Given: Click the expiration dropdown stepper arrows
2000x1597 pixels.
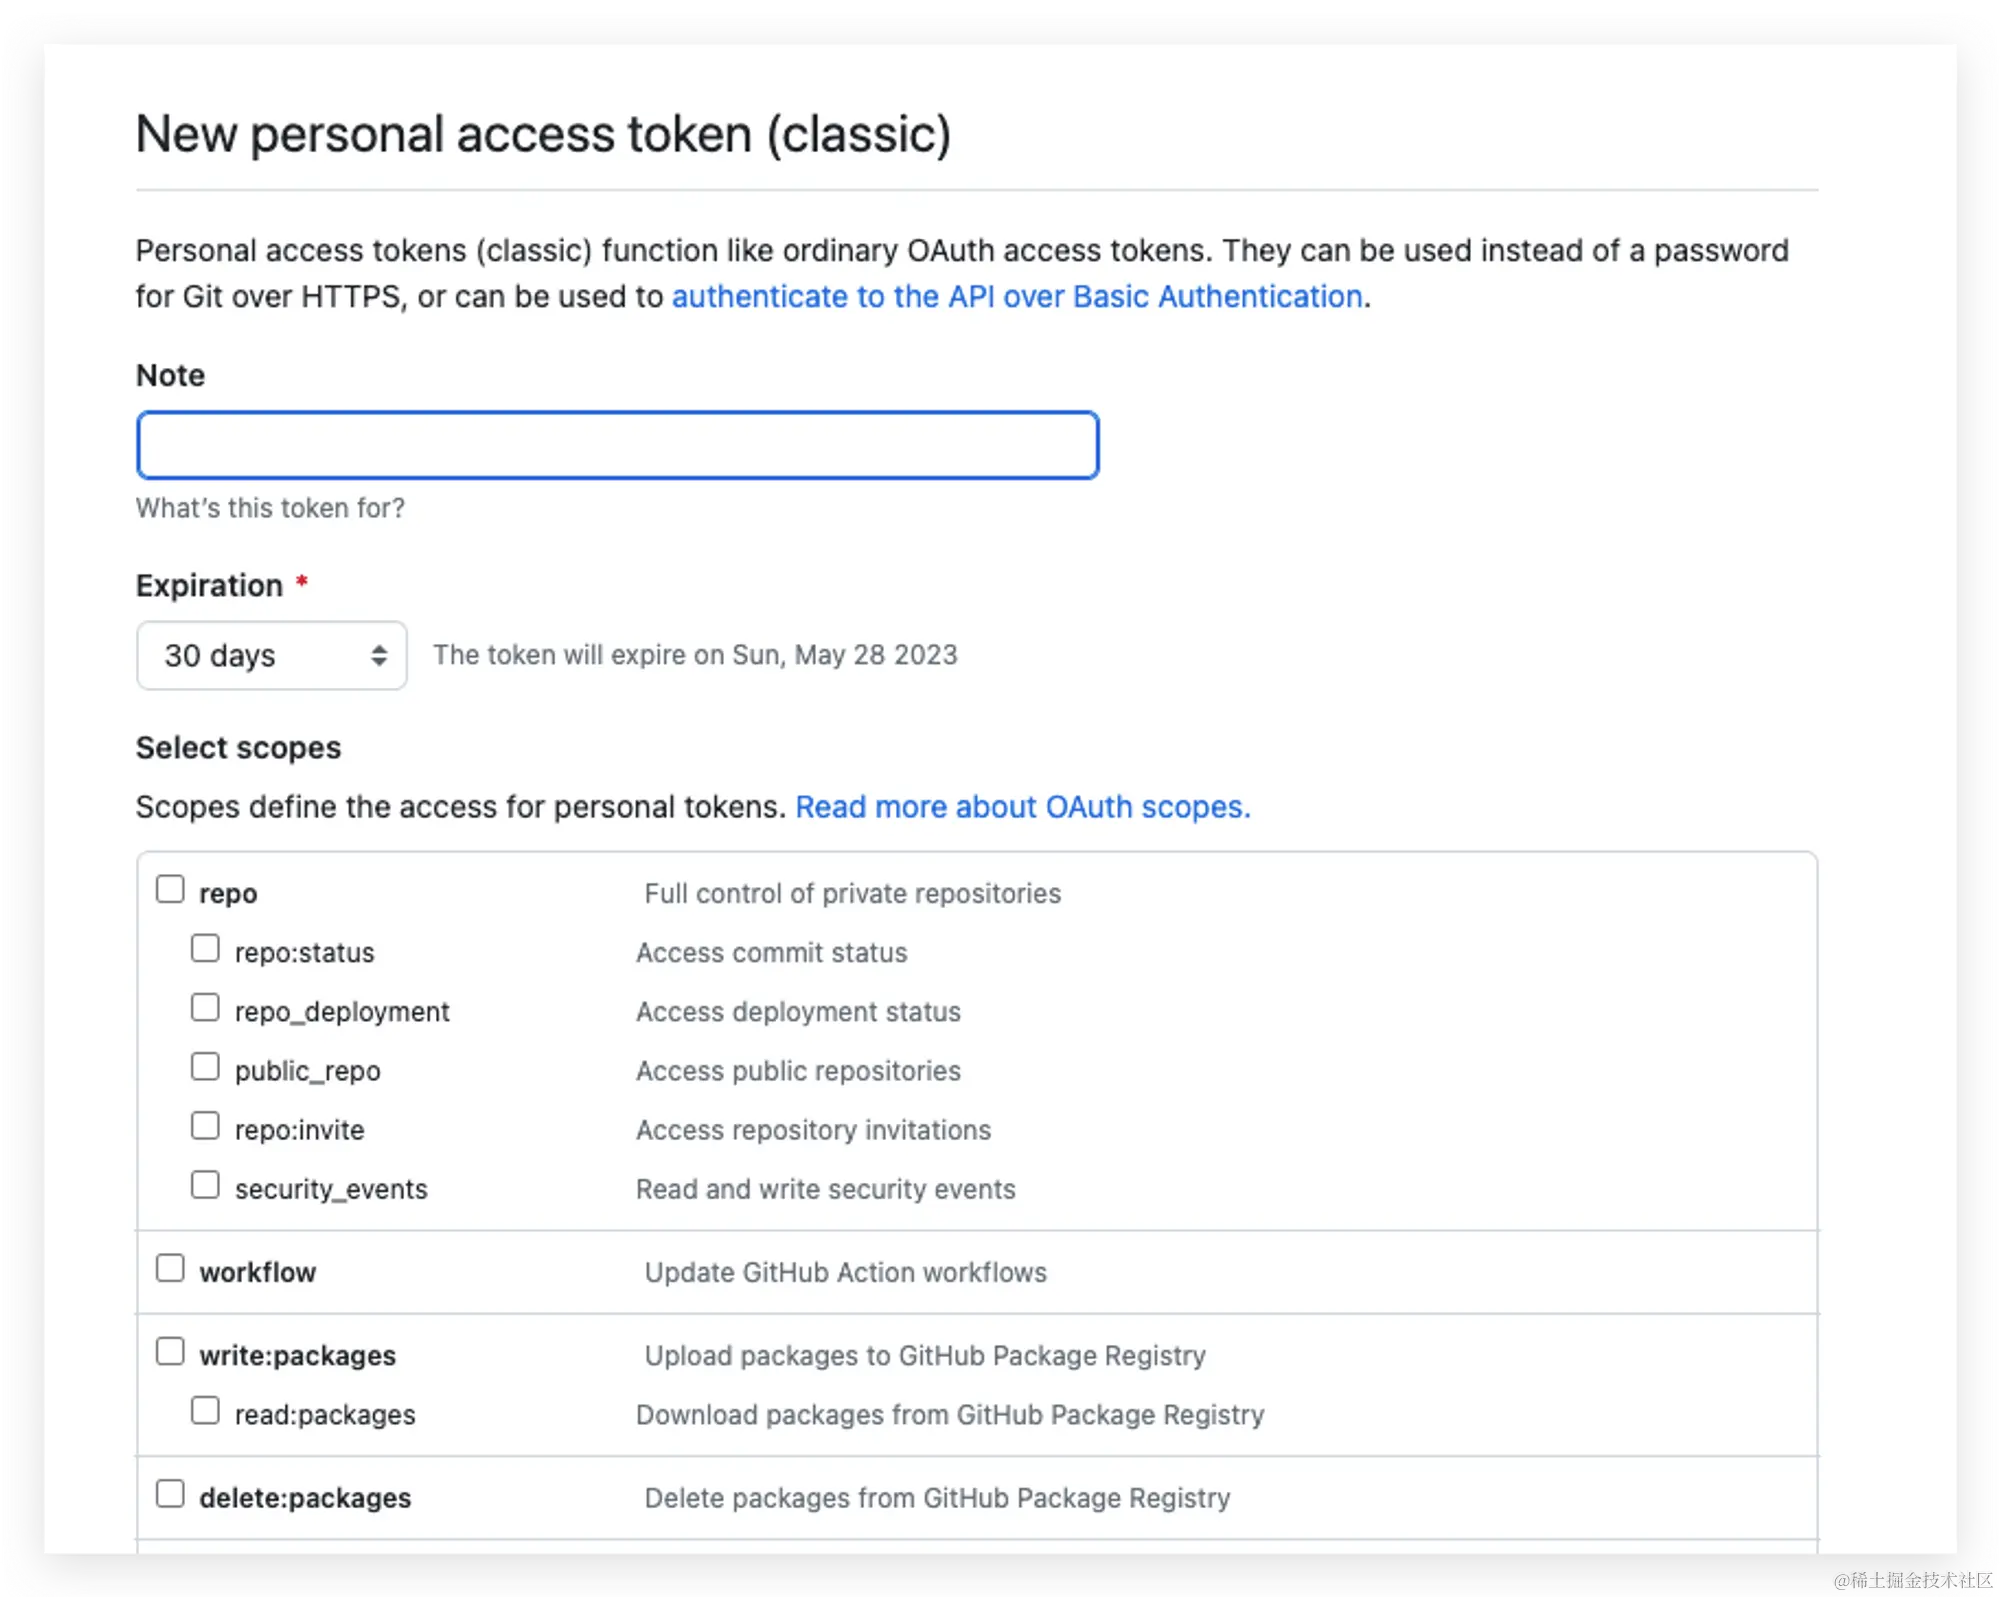Looking at the screenshot, I should pos(379,656).
